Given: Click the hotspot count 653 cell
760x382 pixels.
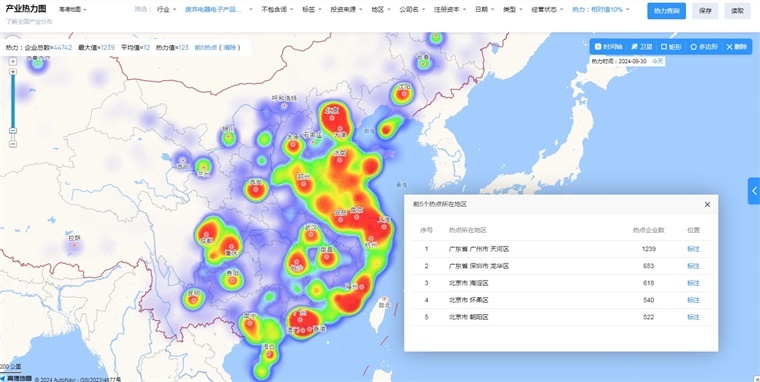Looking at the screenshot, I should coord(649,266).
